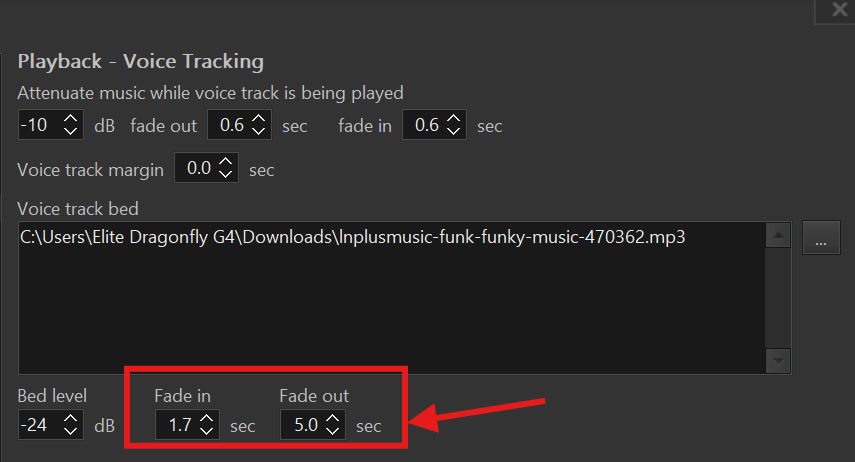Viewport: 855px width, 462px height.
Task: Increase the Bed level value
Action: pos(71,419)
